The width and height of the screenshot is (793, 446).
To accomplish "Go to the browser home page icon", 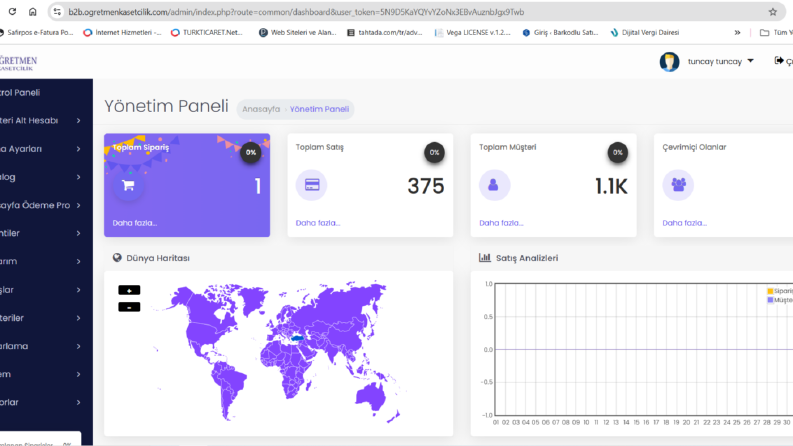I will click(32, 12).
